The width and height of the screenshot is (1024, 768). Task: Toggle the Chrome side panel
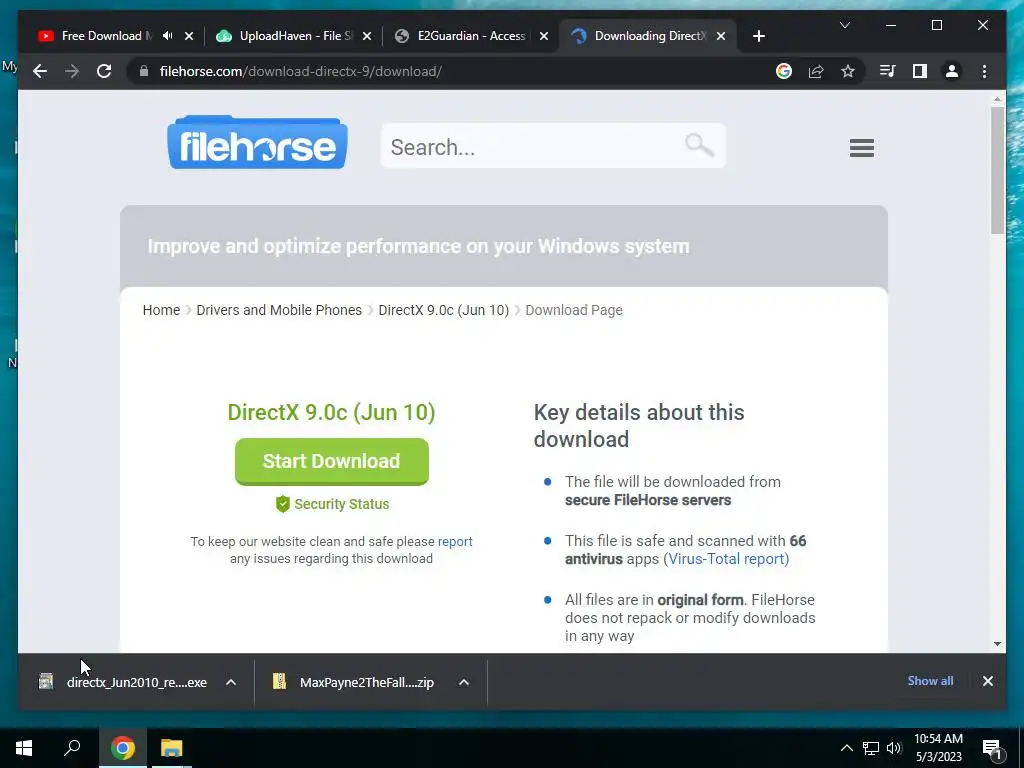click(x=920, y=71)
